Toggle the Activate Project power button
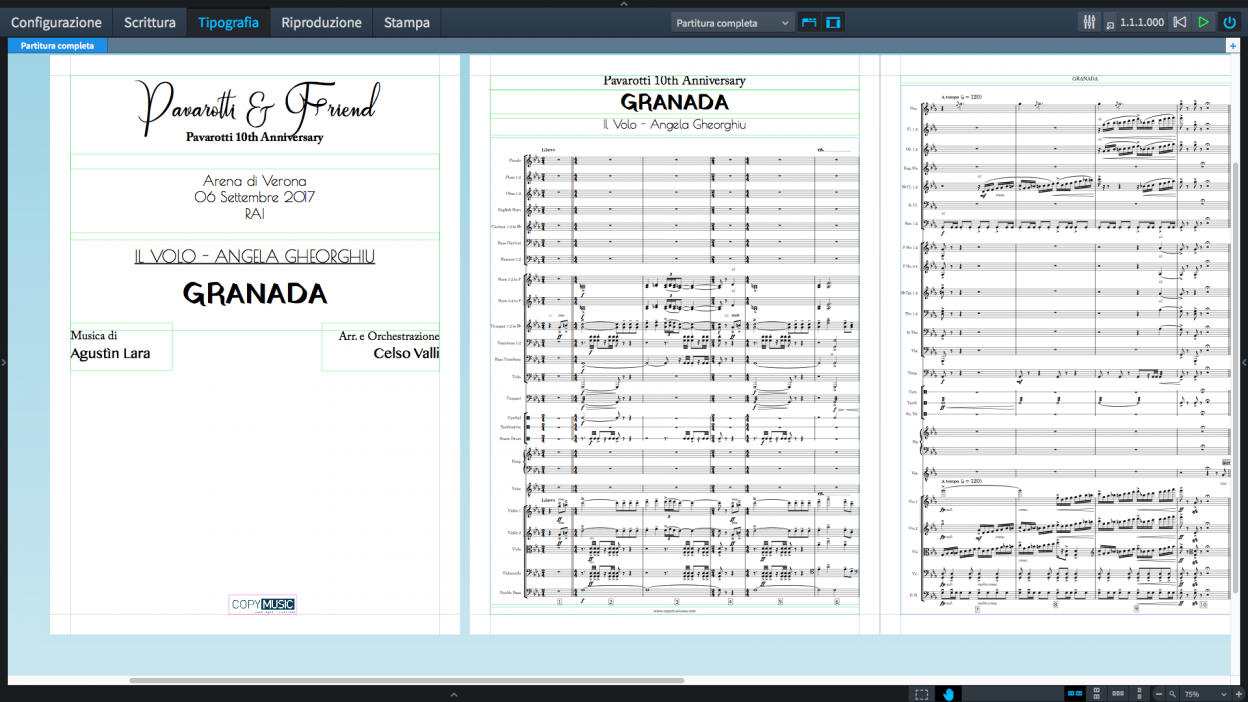The width and height of the screenshot is (1248, 702). (x=1229, y=22)
